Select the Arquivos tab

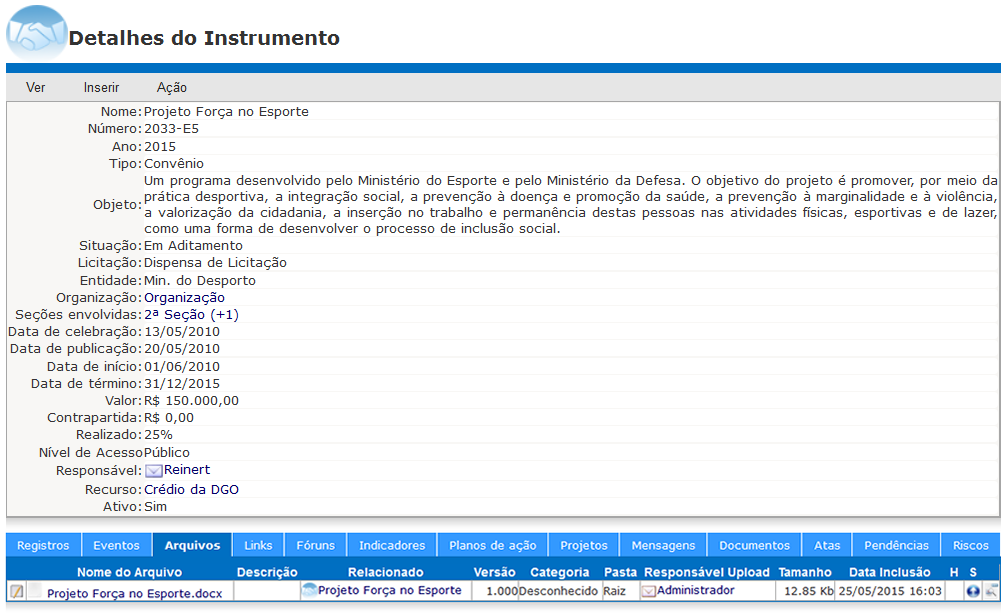[192, 545]
